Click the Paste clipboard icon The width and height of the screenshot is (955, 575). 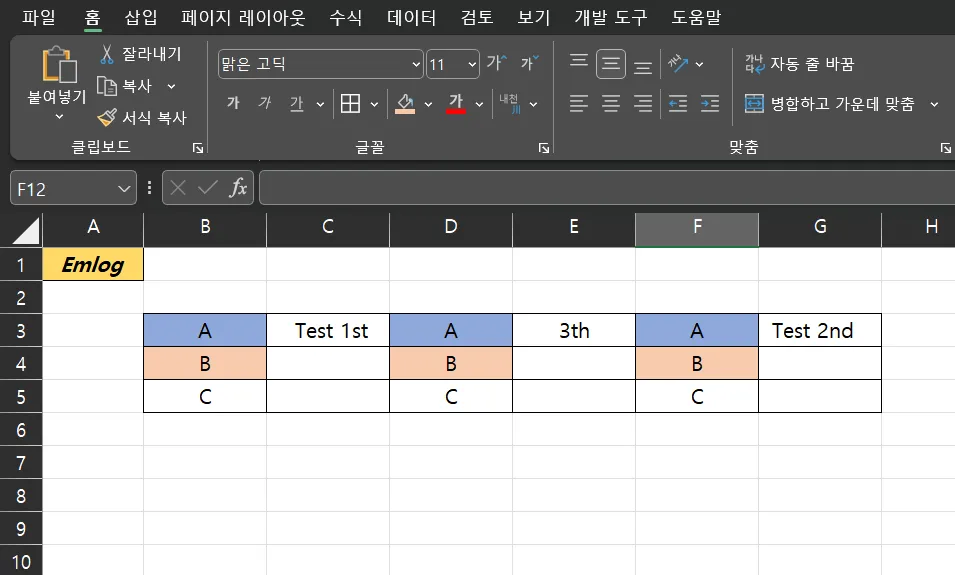(59, 65)
